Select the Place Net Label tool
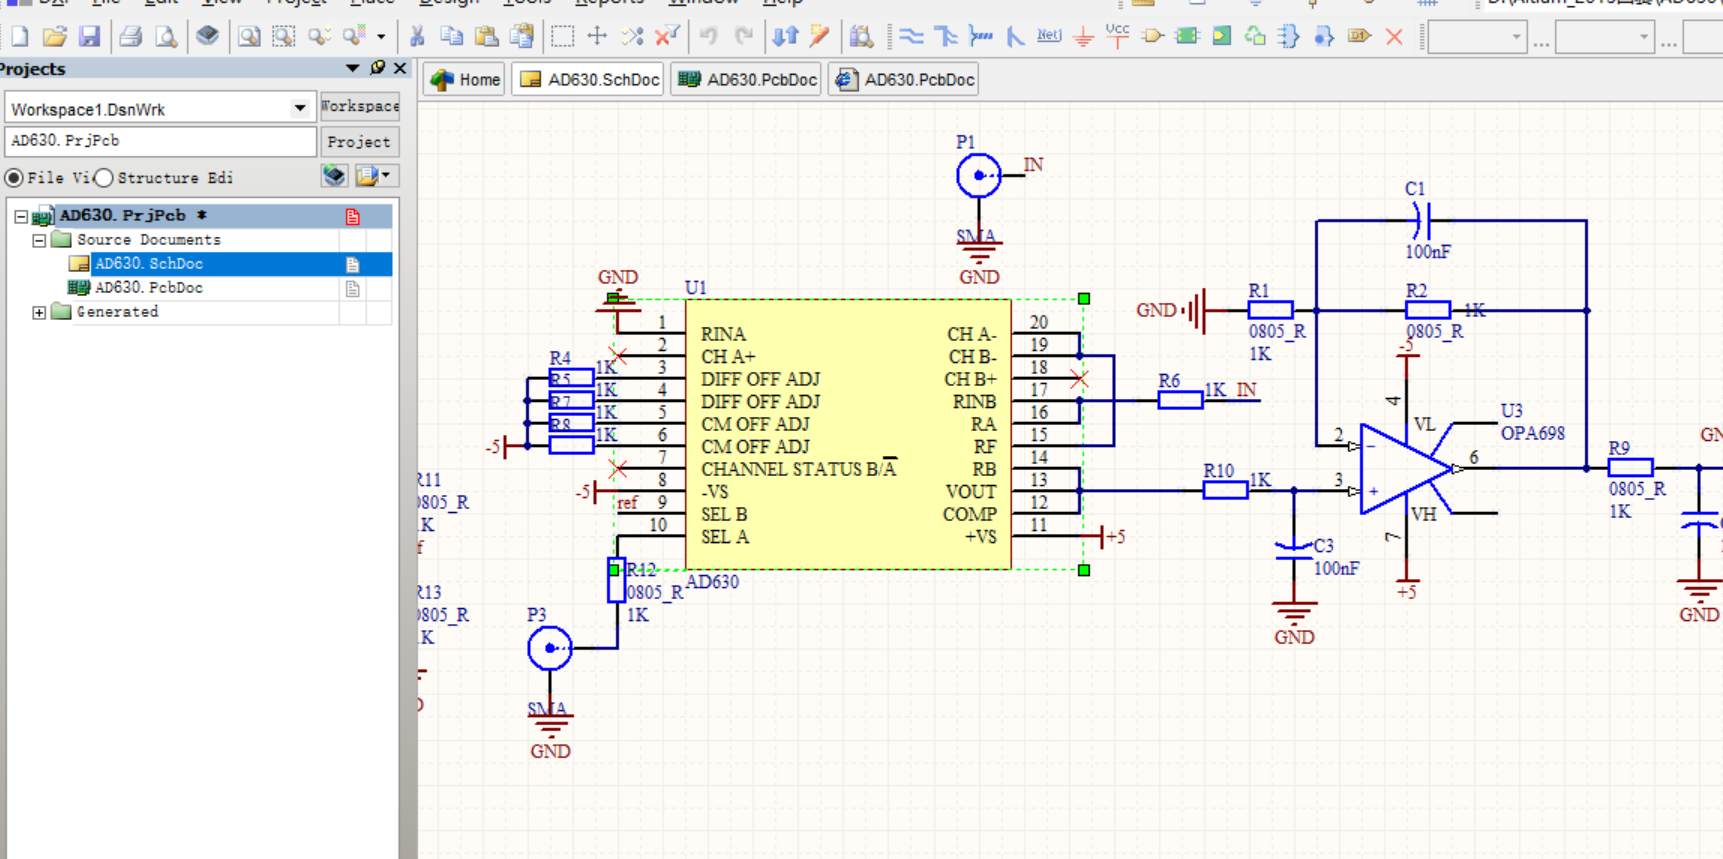Screen dimensions: 1723x859 pos(1049,36)
